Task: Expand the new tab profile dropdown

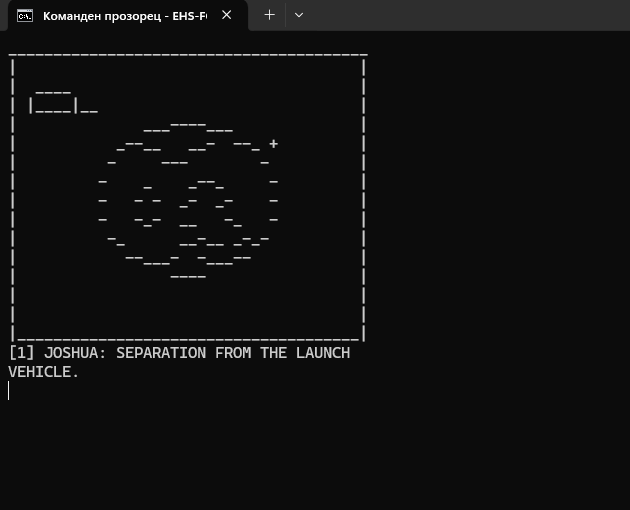Action: tap(299, 15)
